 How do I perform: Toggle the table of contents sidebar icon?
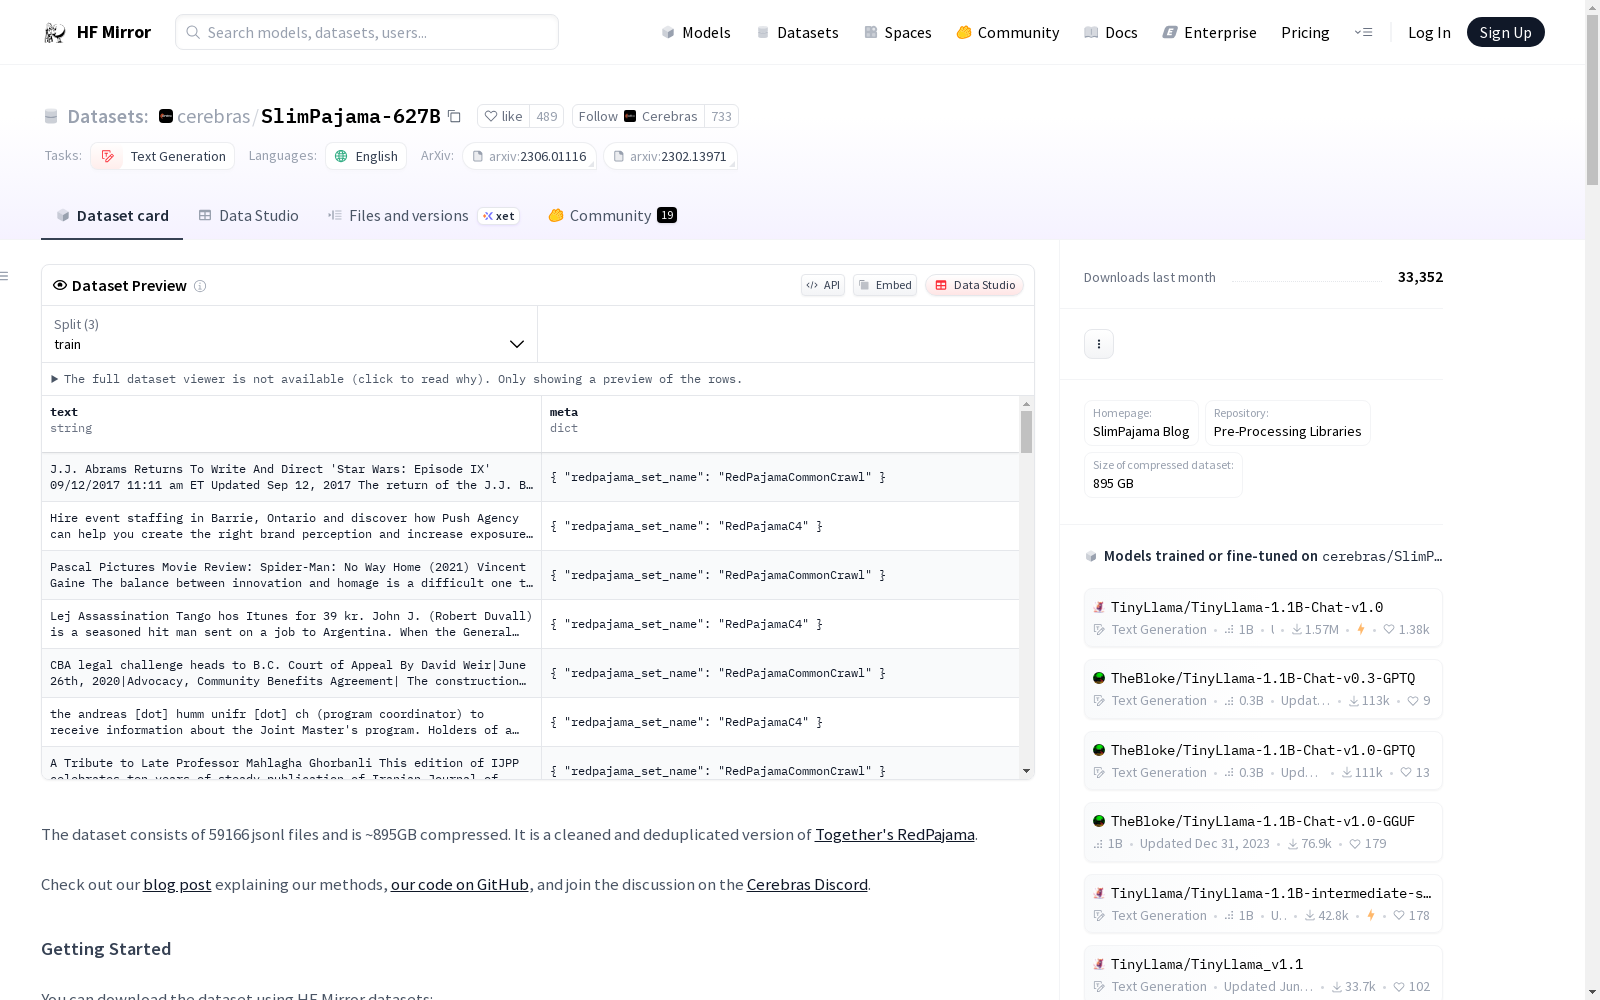point(5,276)
